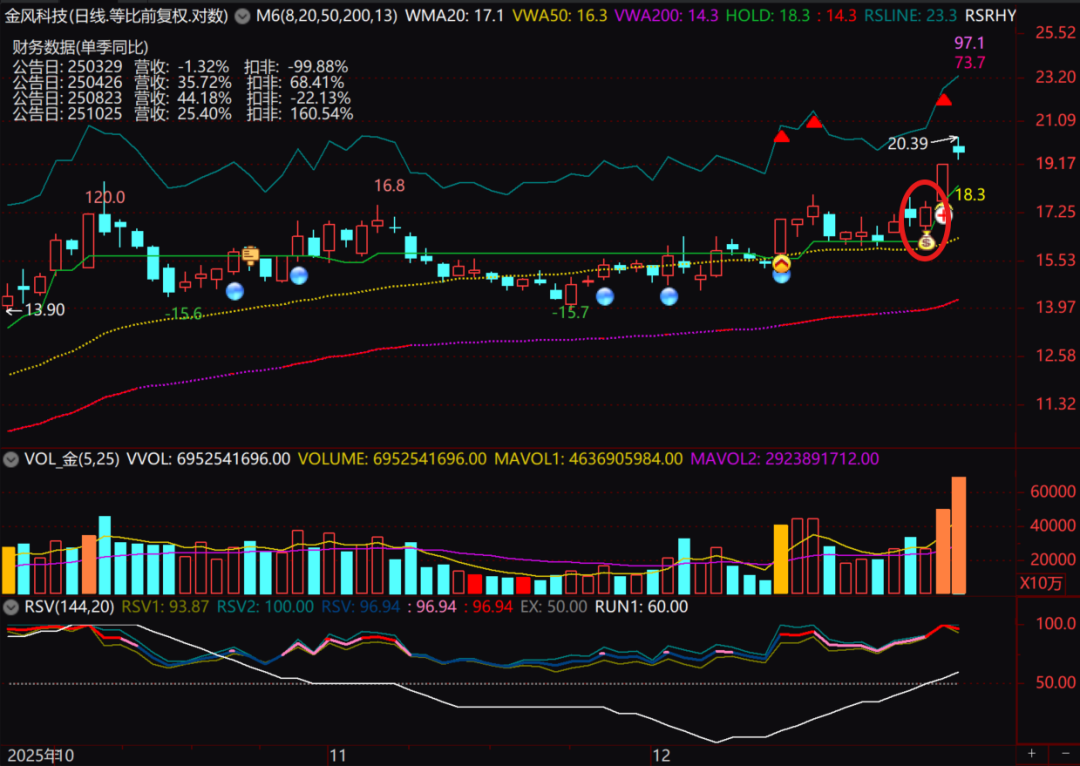Click the blue ball under the yellow chevron badge

click(x=782, y=276)
